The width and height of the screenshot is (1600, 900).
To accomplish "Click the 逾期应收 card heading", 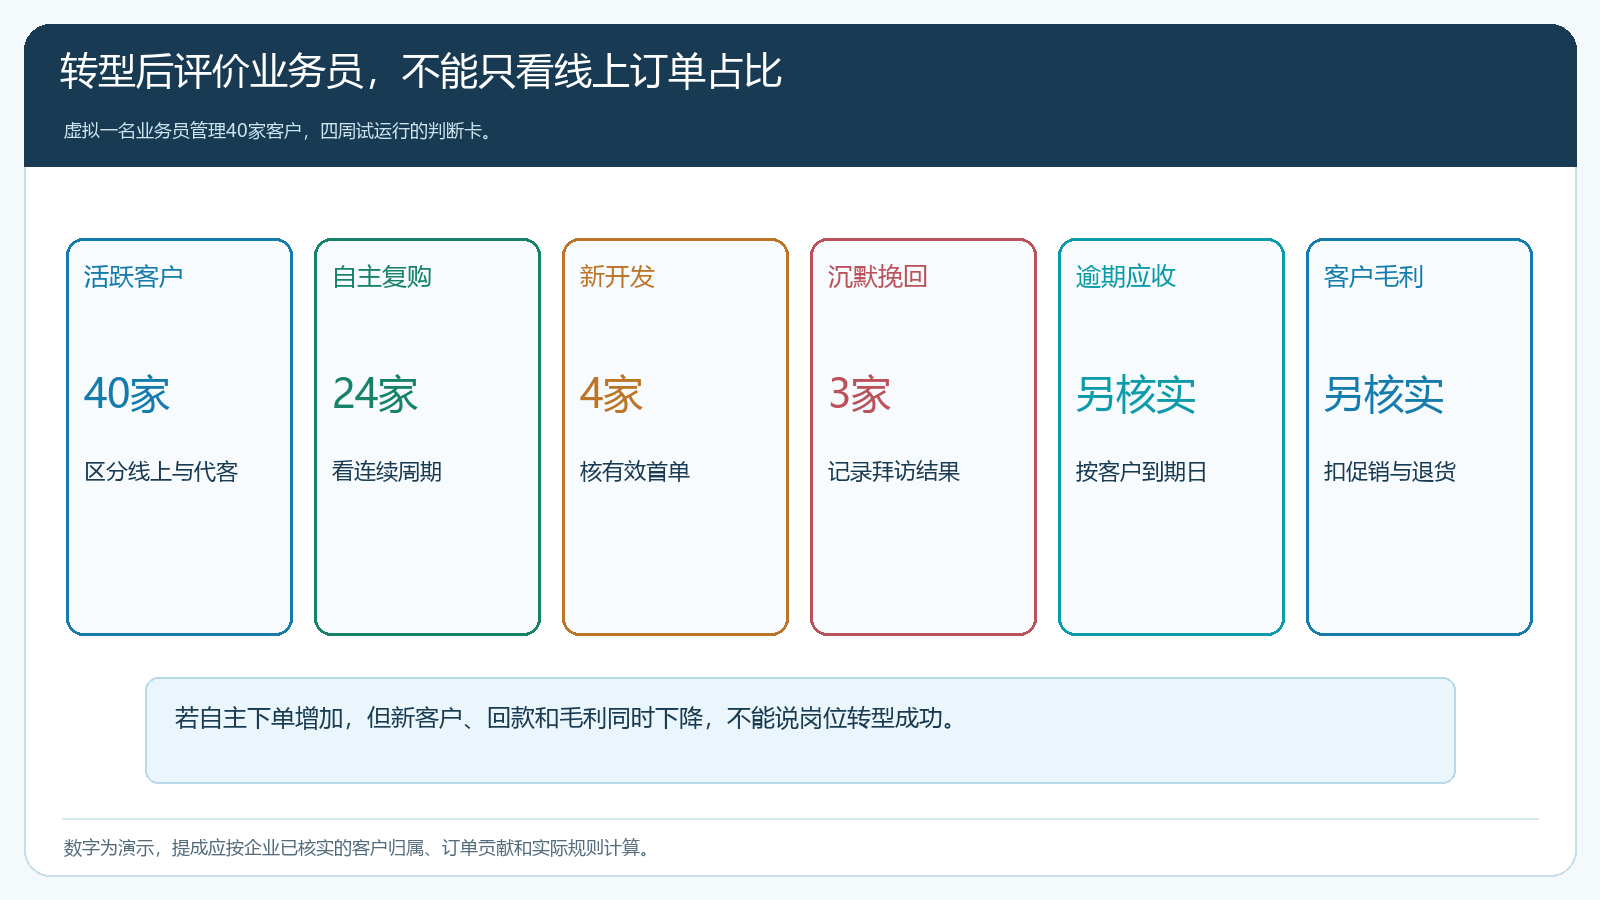I will [x=1126, y=277].
